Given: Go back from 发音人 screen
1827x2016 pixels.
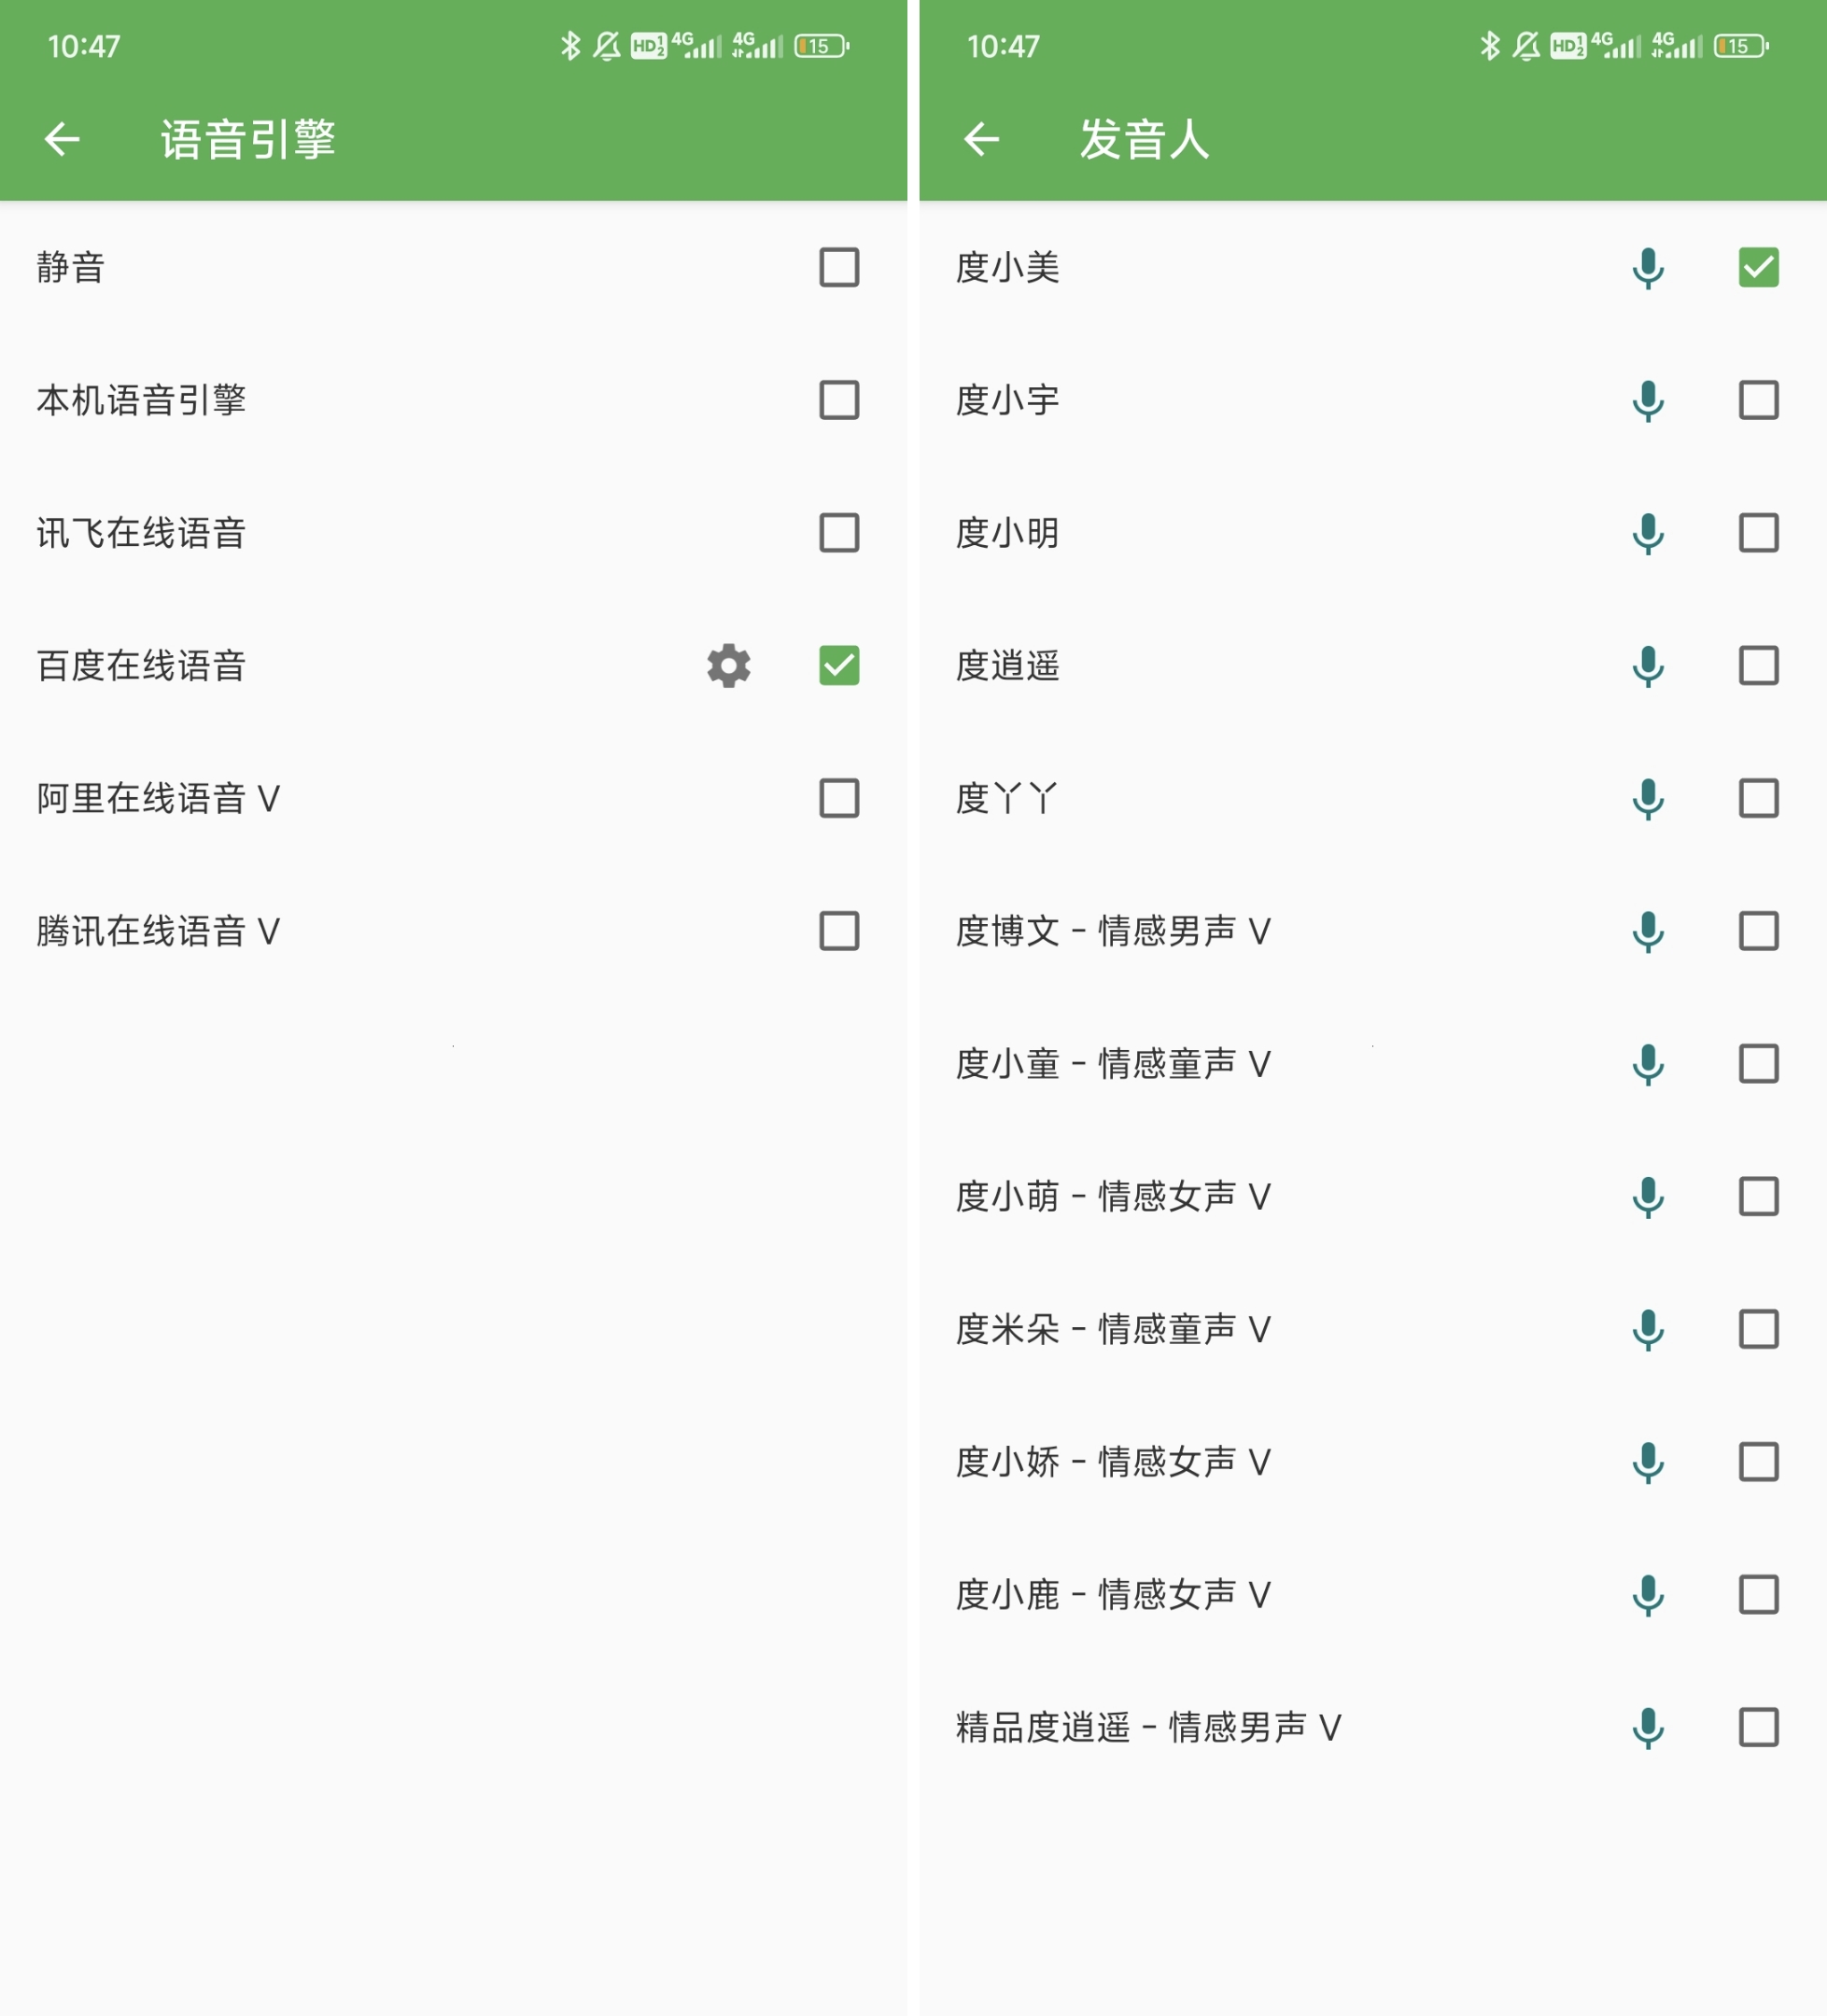Looking at the screenshot, I should pyautogui.click(x=981, y=139).
